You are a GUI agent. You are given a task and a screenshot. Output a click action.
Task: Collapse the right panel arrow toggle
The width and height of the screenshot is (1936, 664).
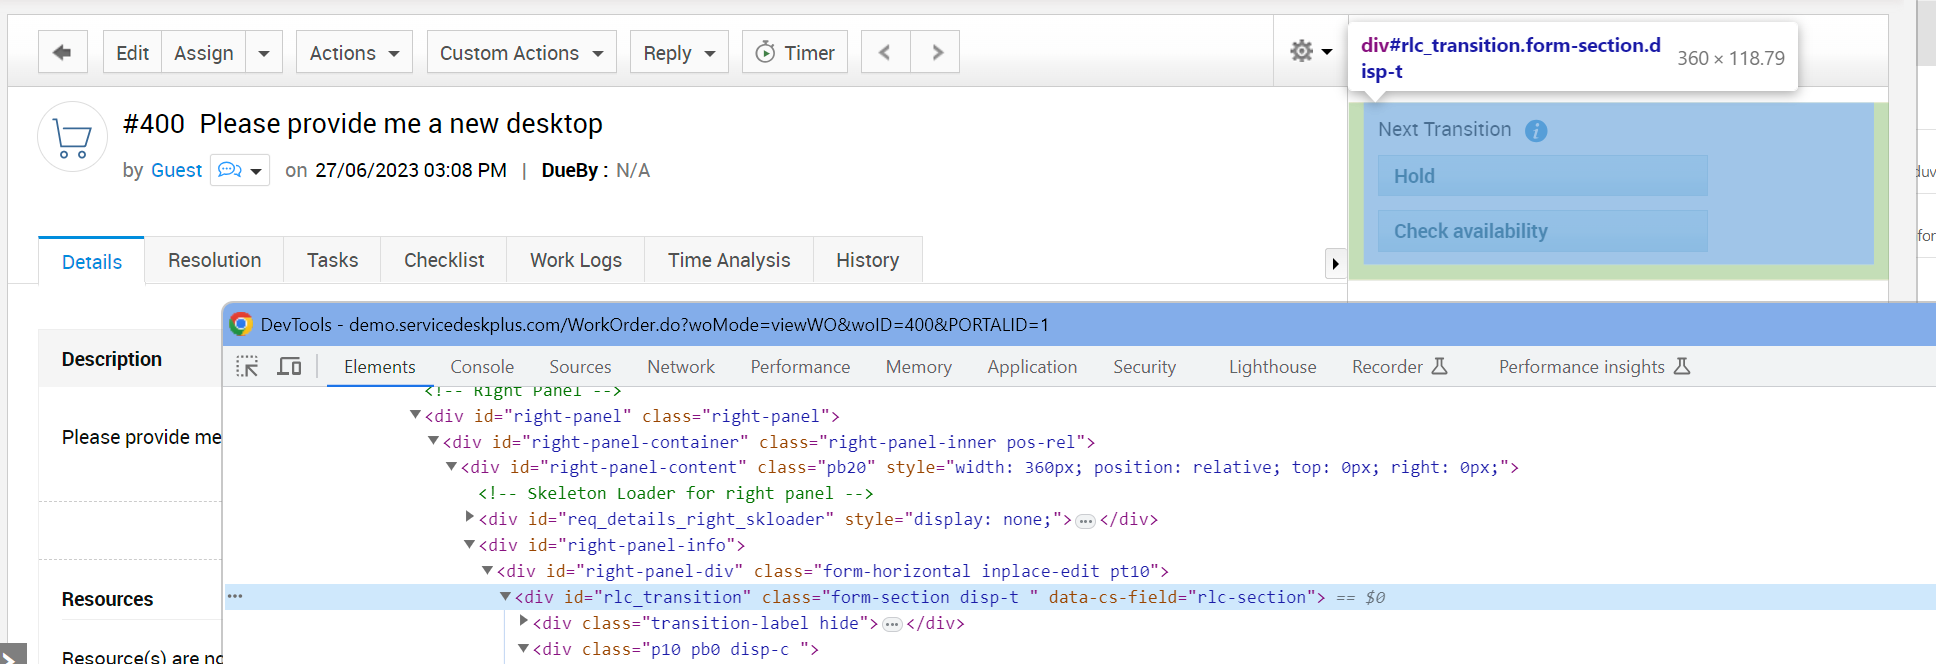(1335, 264)
